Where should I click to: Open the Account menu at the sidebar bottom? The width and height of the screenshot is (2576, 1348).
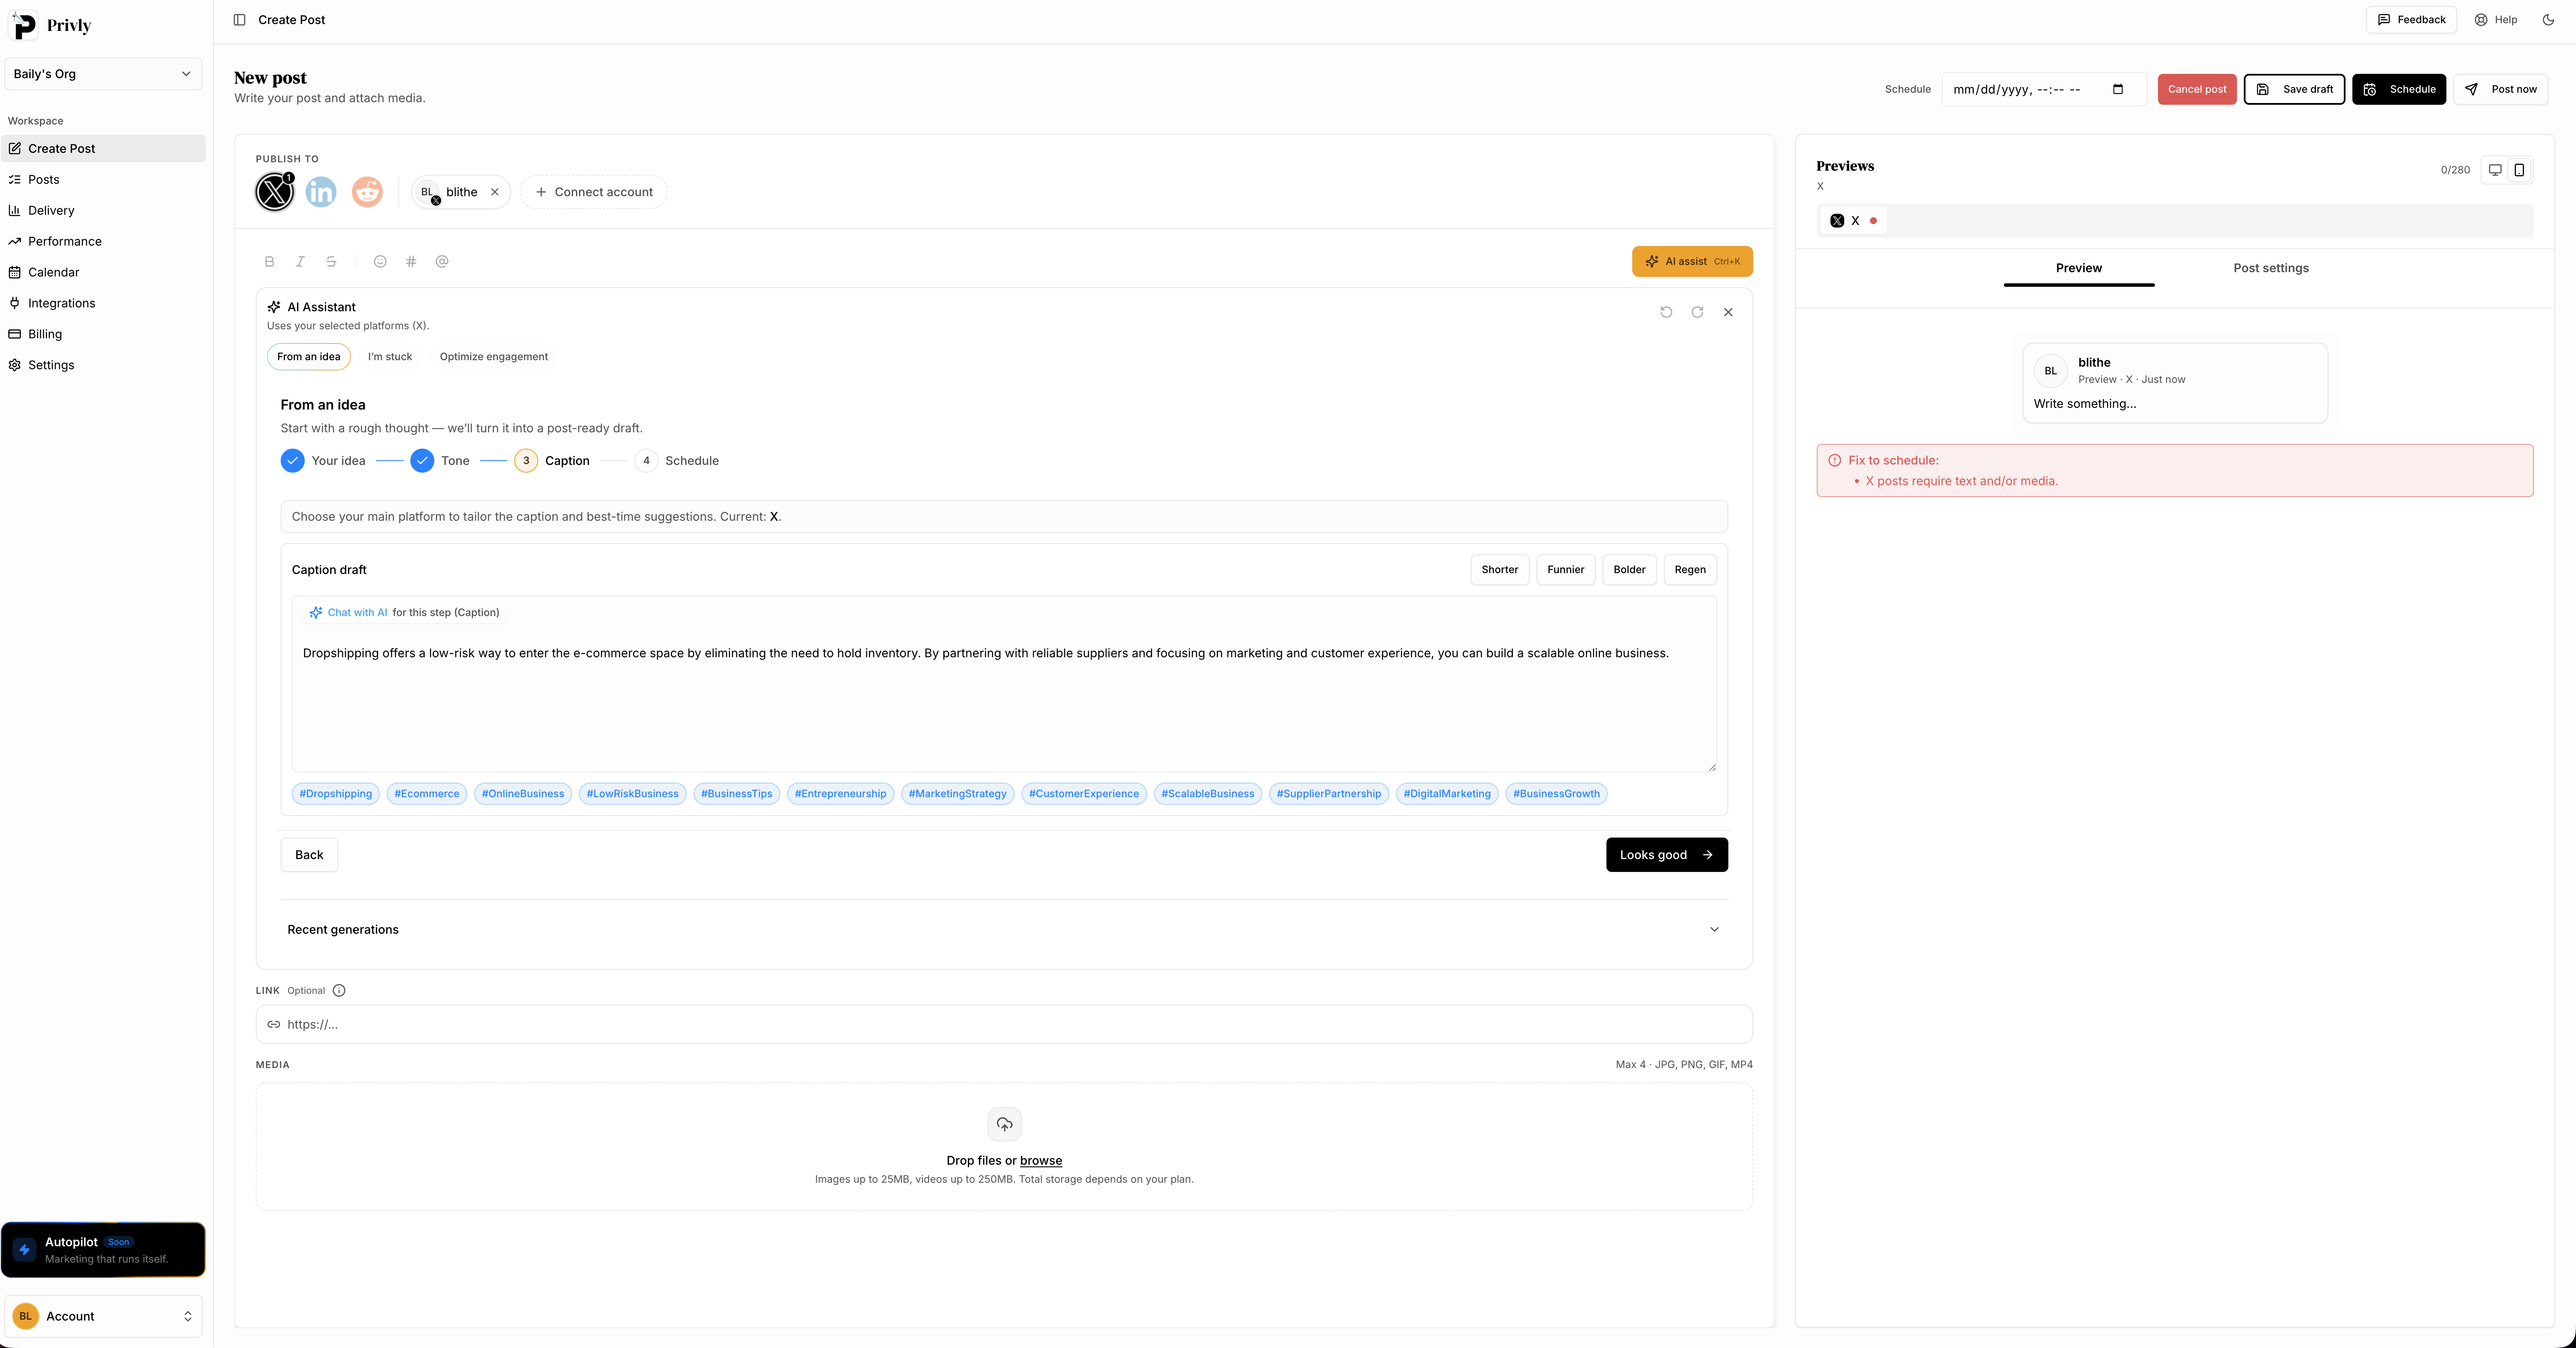(103, 1316)
